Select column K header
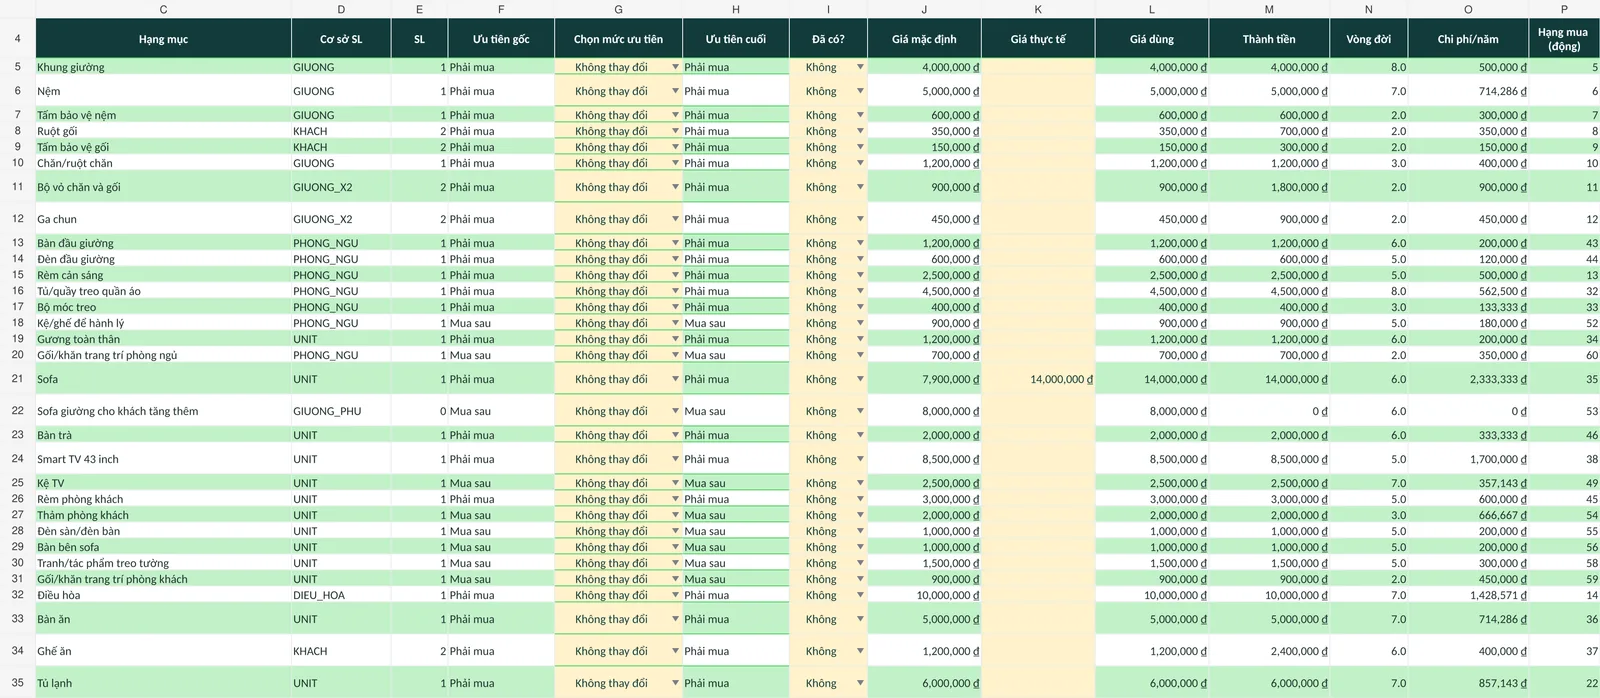 (1038, 9)
